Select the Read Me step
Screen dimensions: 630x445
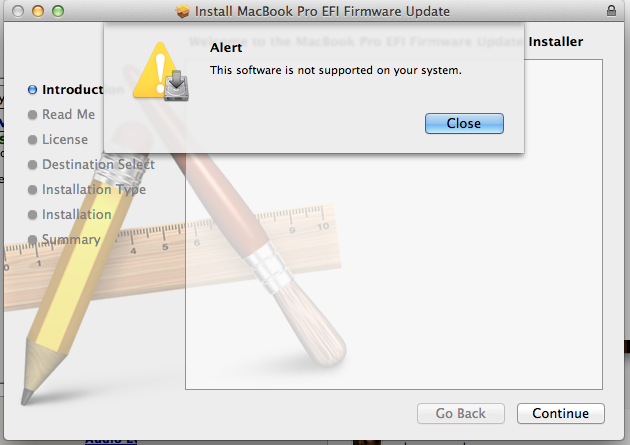pyautogui.click(x=68, y=114)
